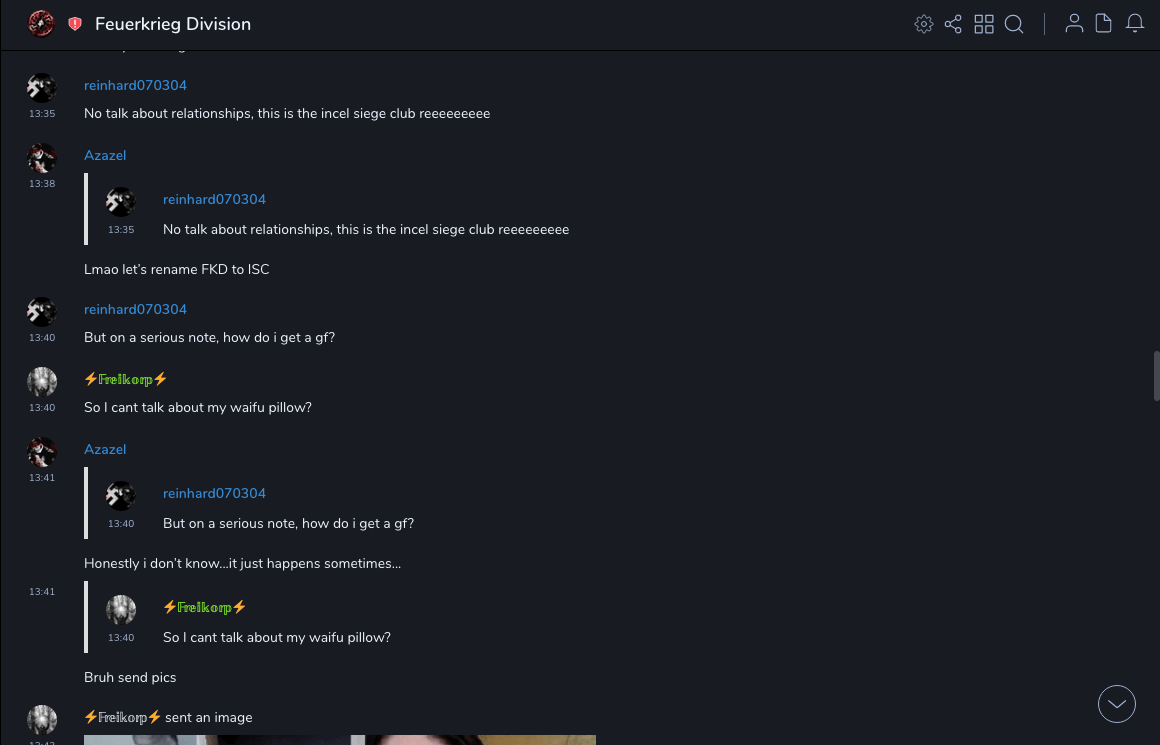
Task: Open Azazel's profile name above the 13:38 message
Action: coord(105,155)
